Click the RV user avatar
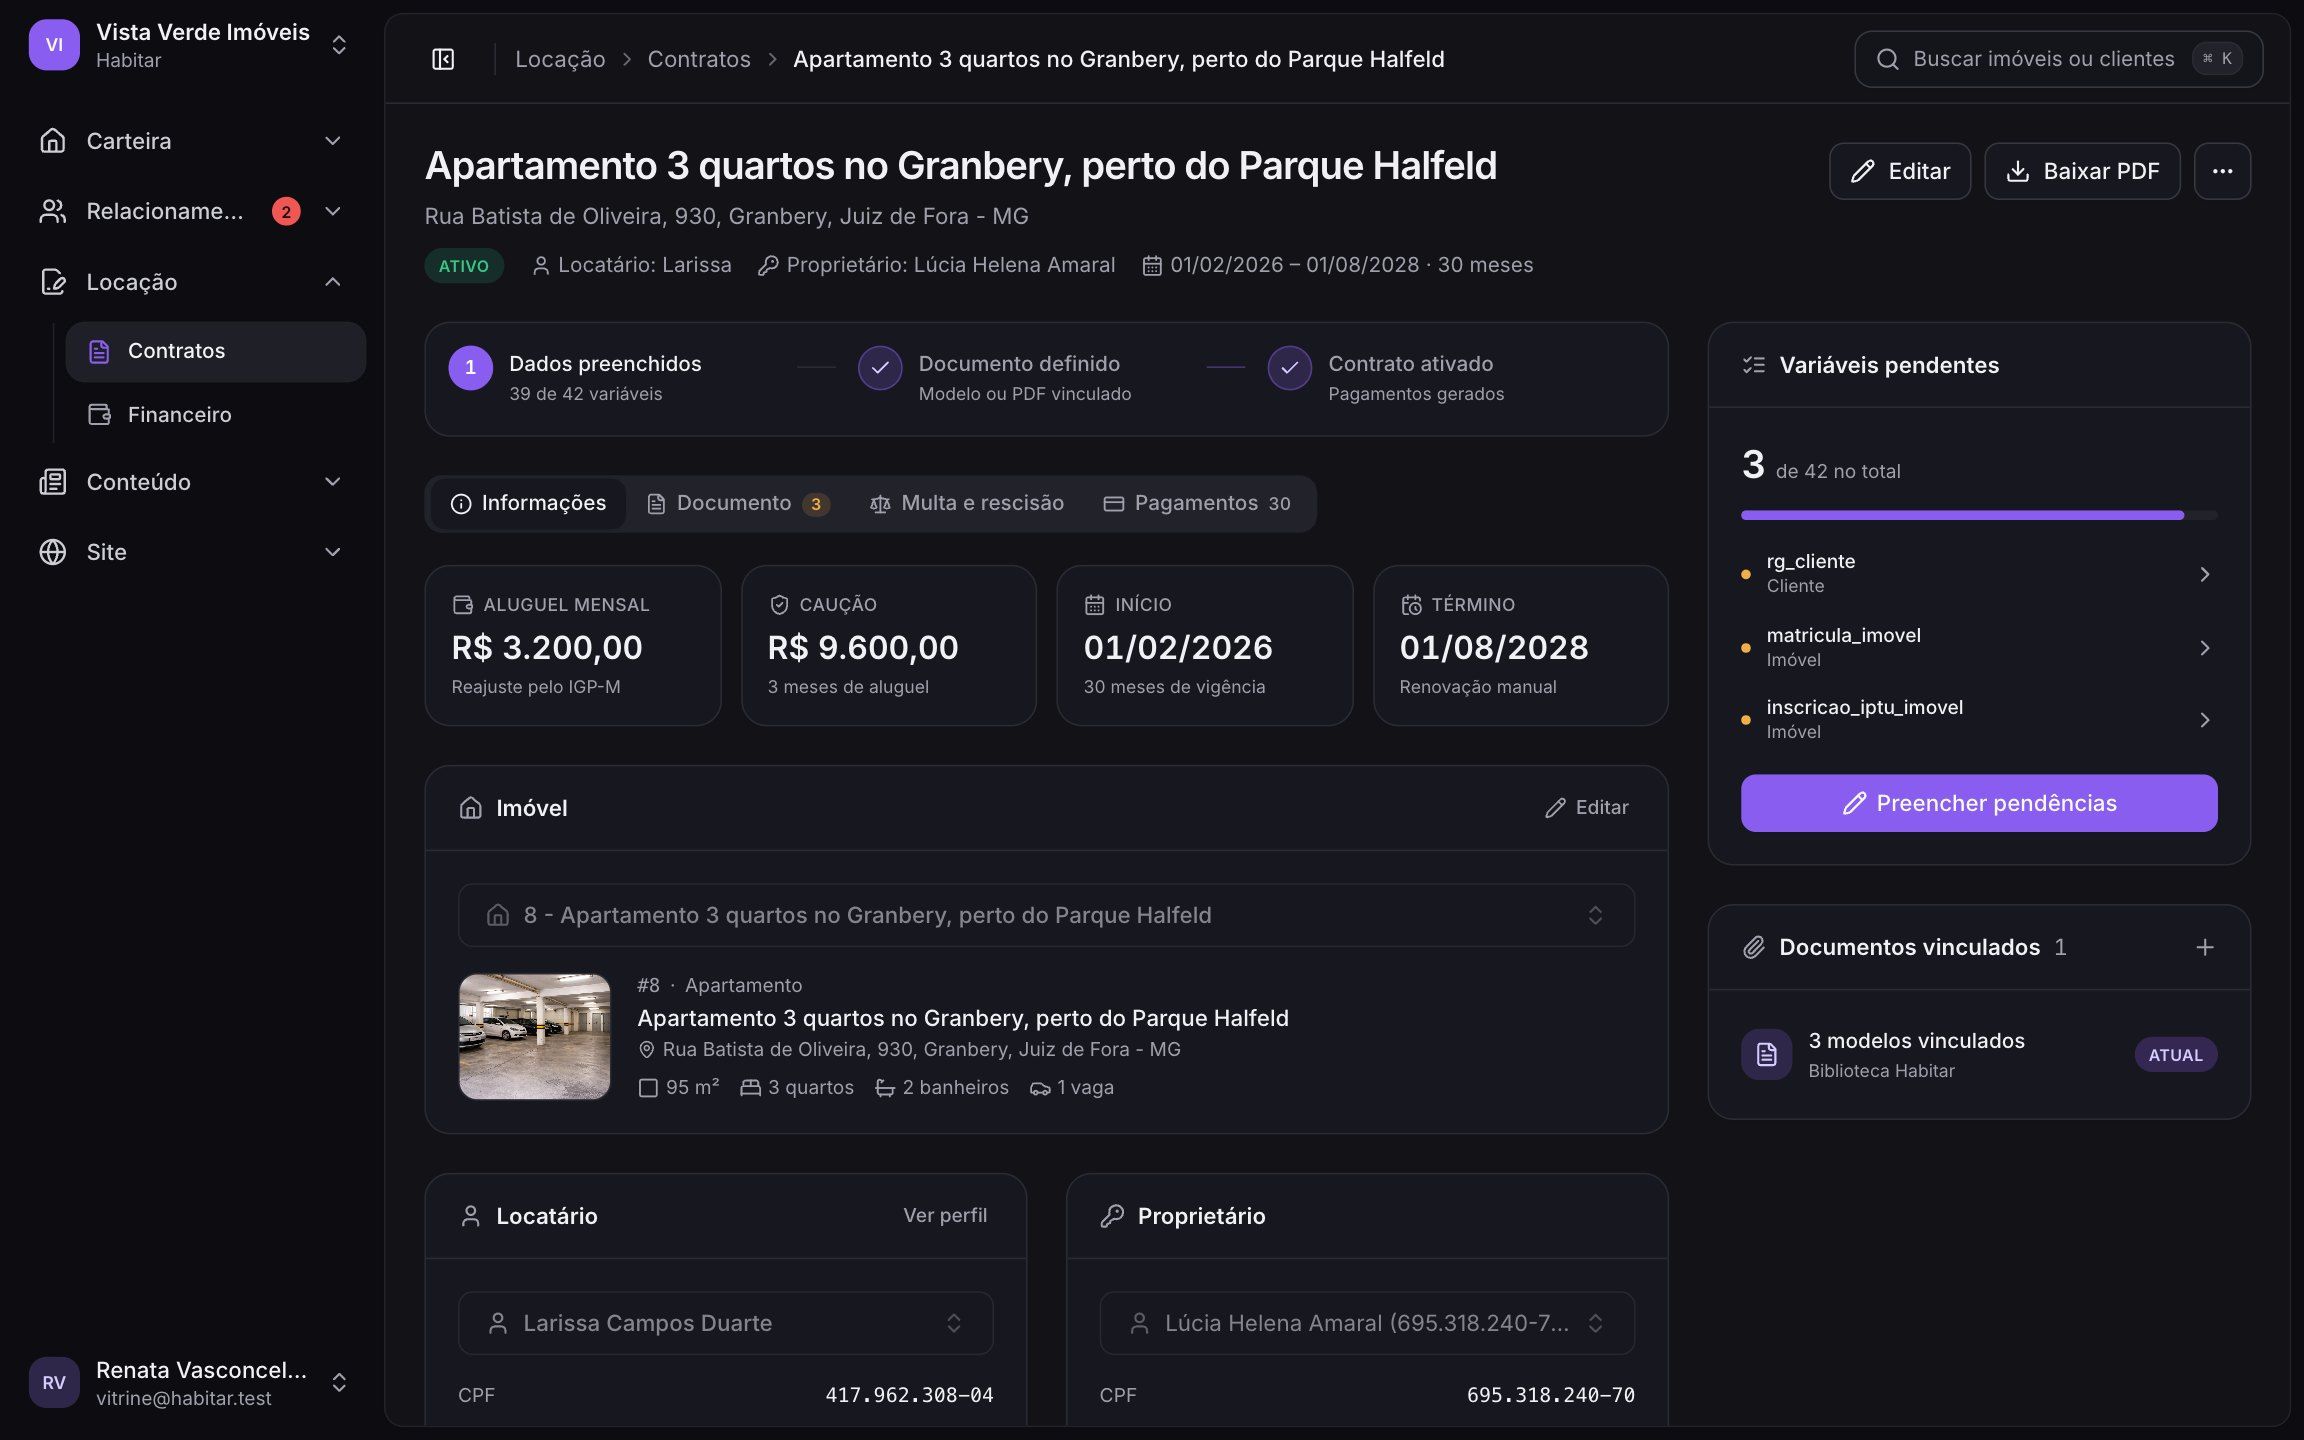 tap(54, 1382)
